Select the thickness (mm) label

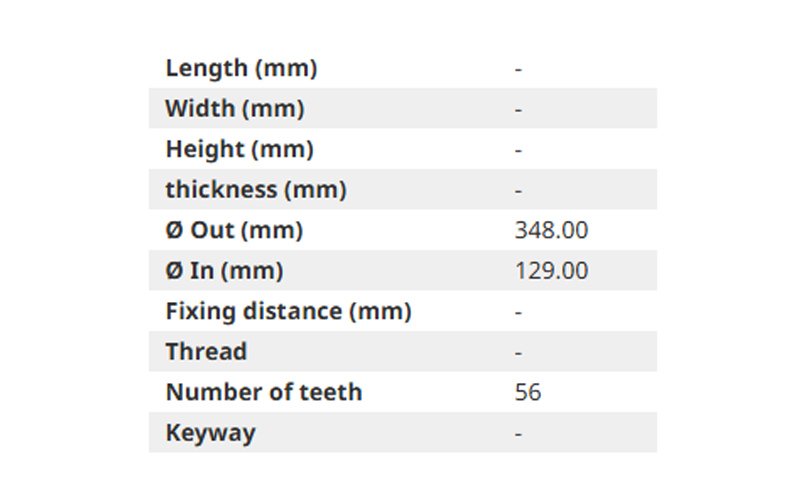pyautogui.click(x=256, y=190)
